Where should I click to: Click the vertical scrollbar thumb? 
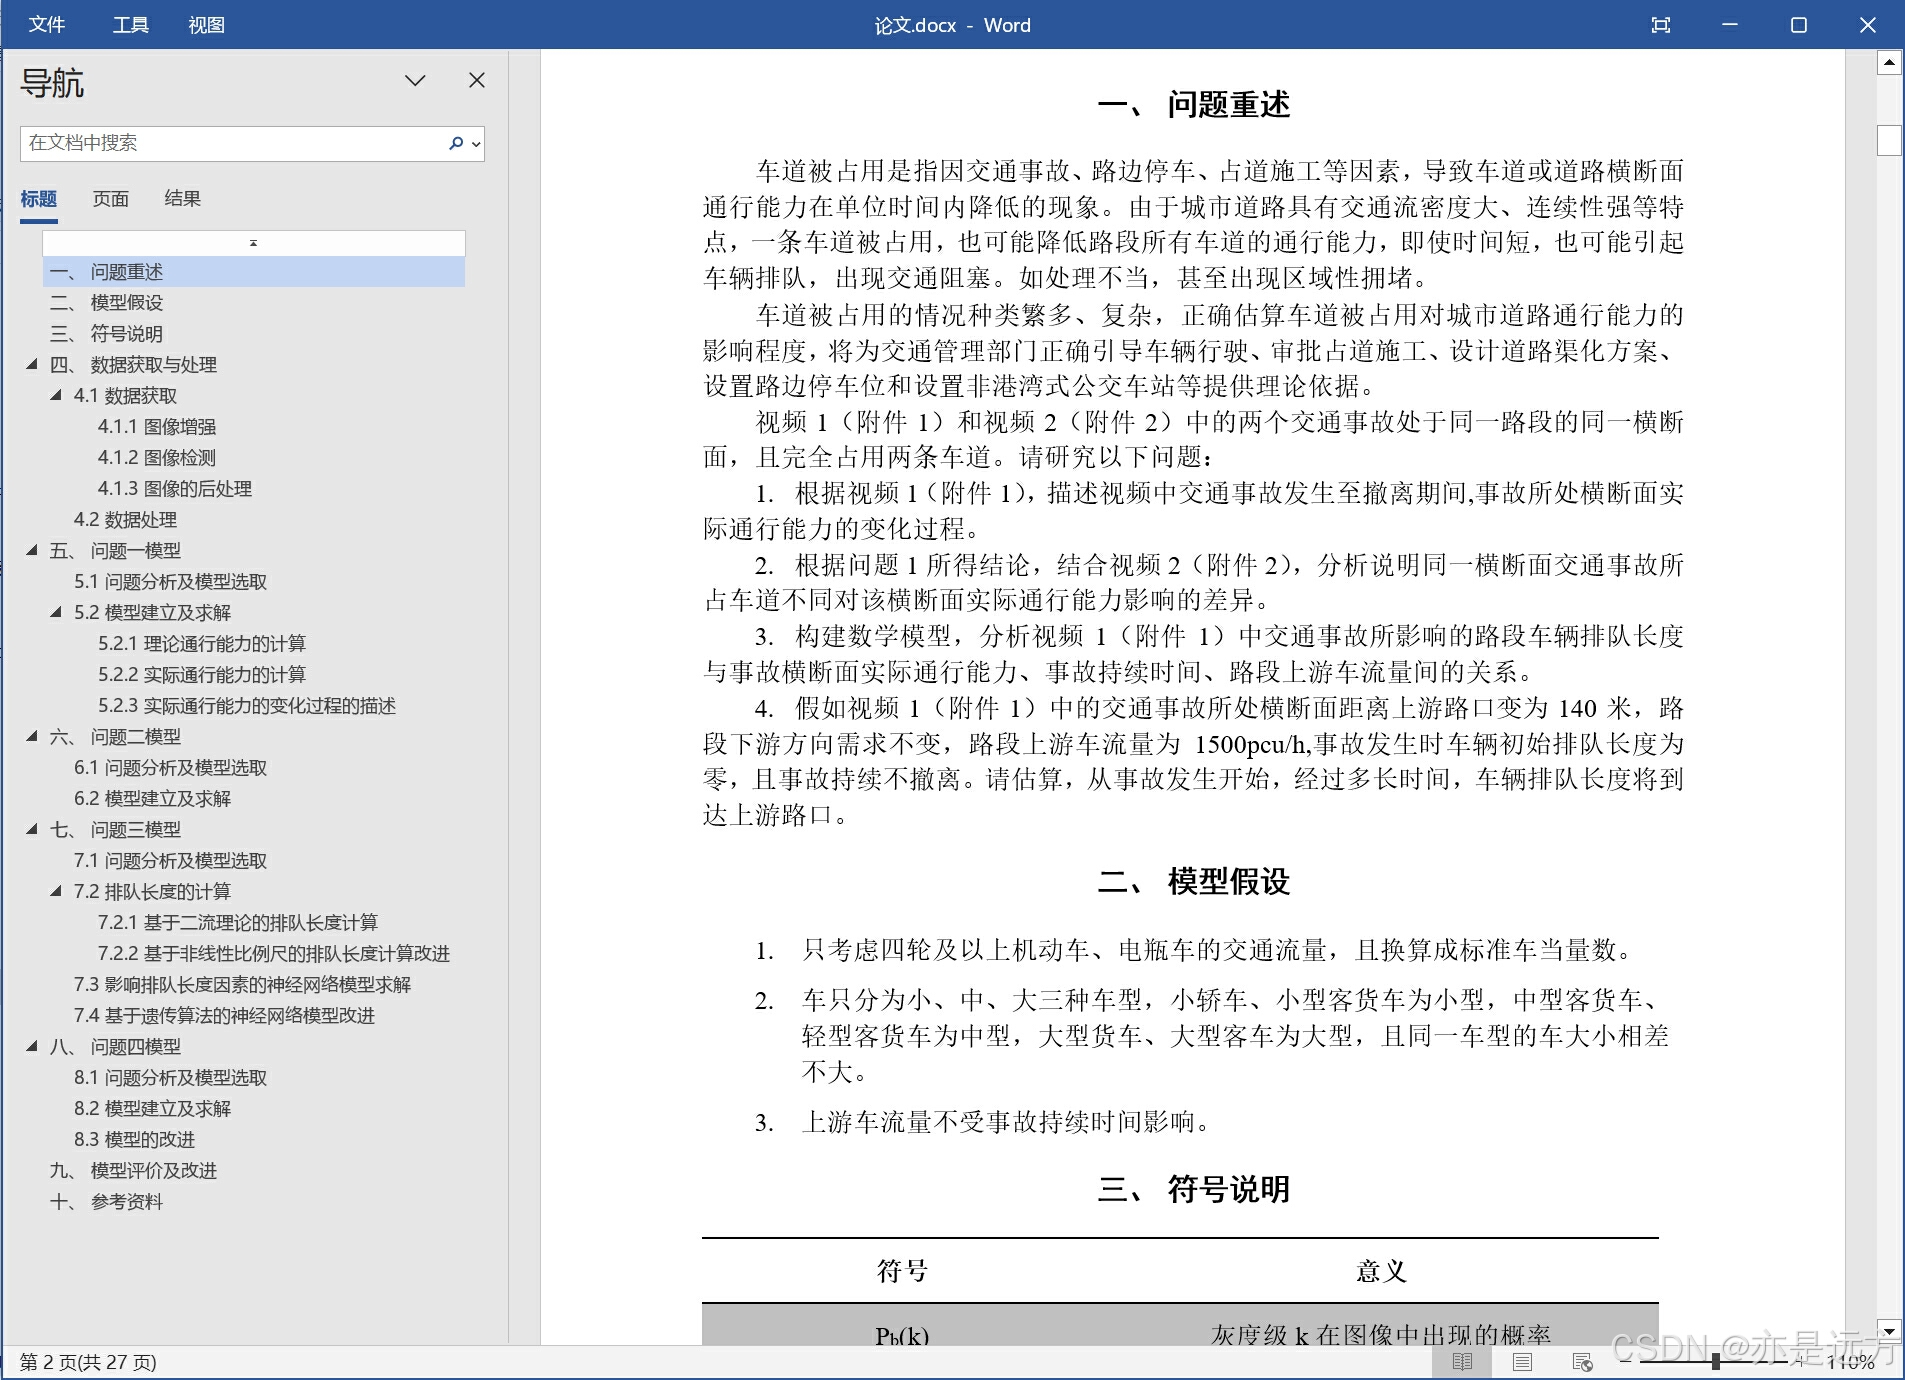point(1889,141)
